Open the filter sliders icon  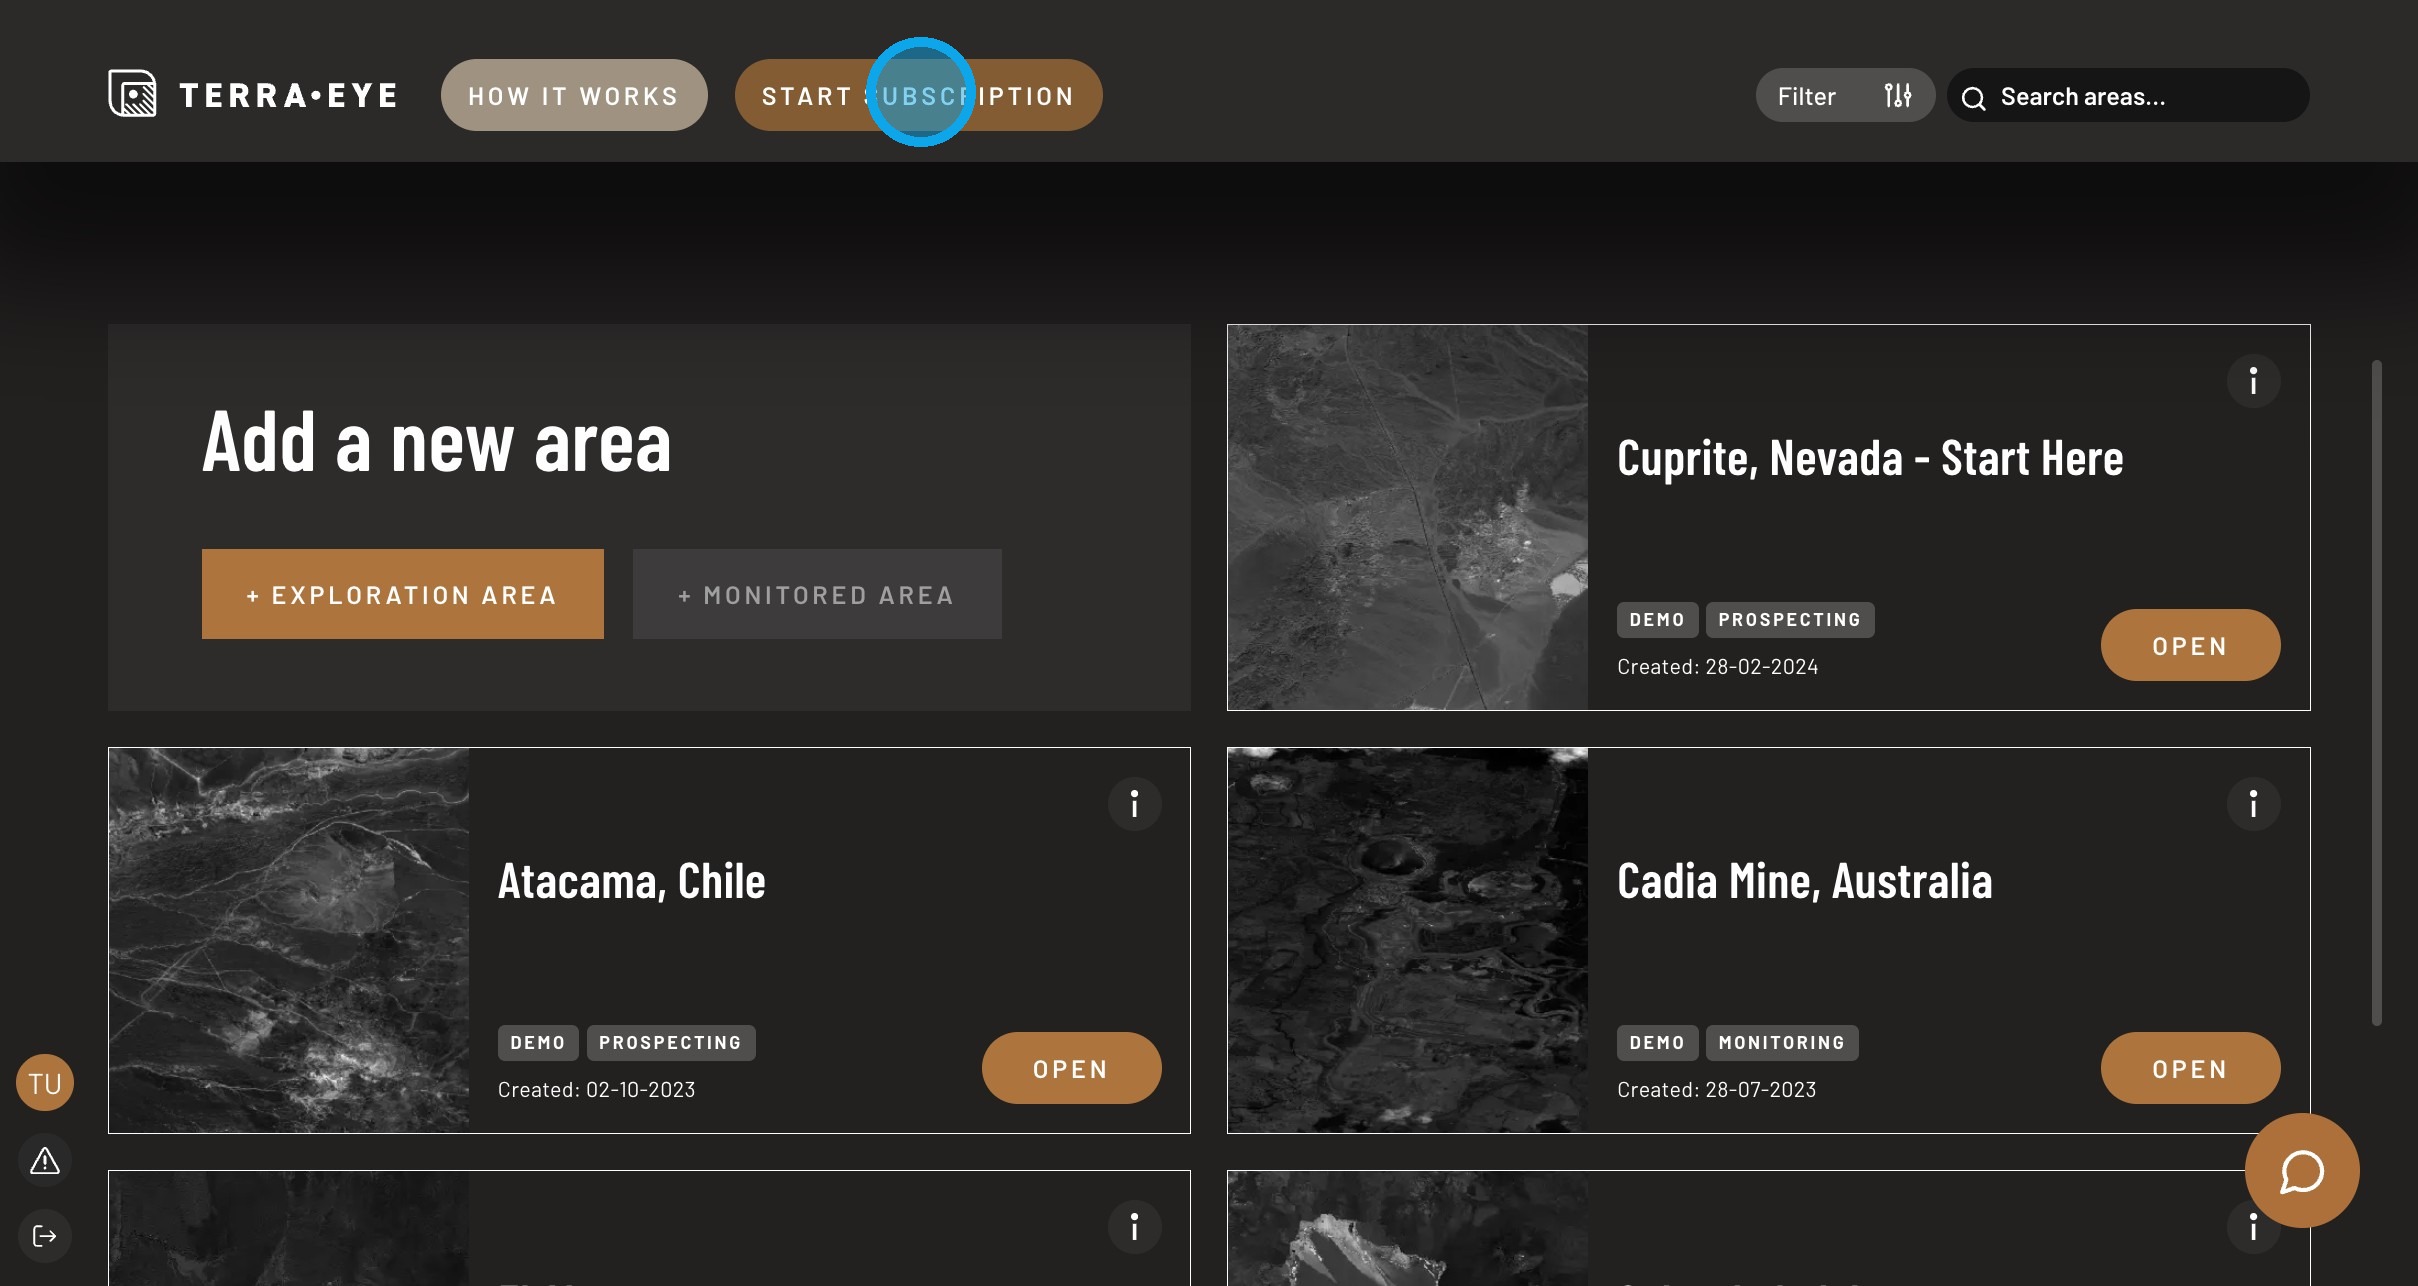click(1897, 96)
